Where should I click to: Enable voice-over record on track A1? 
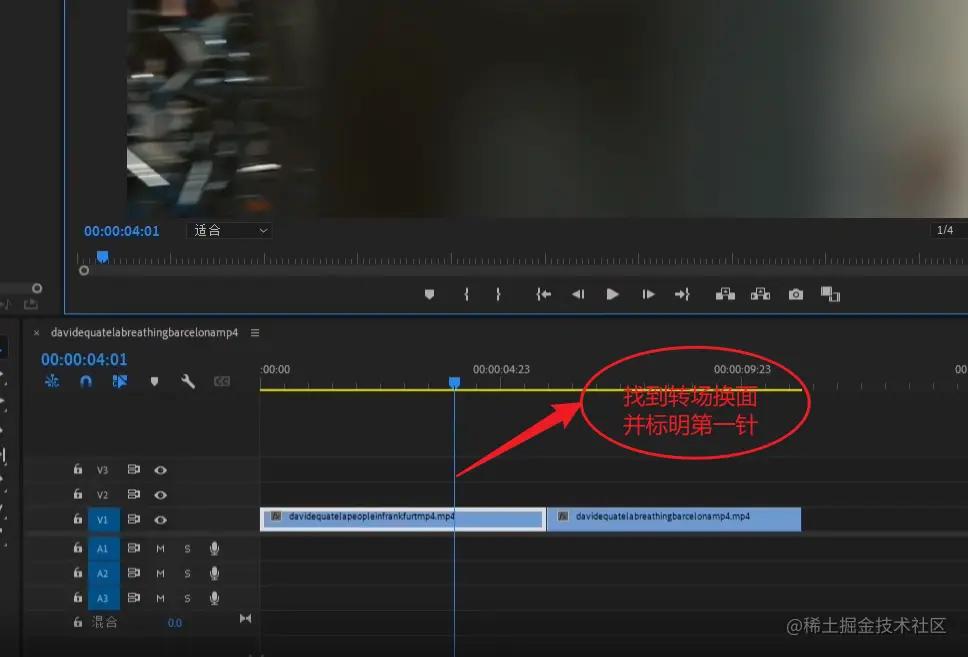pos(214,548)
